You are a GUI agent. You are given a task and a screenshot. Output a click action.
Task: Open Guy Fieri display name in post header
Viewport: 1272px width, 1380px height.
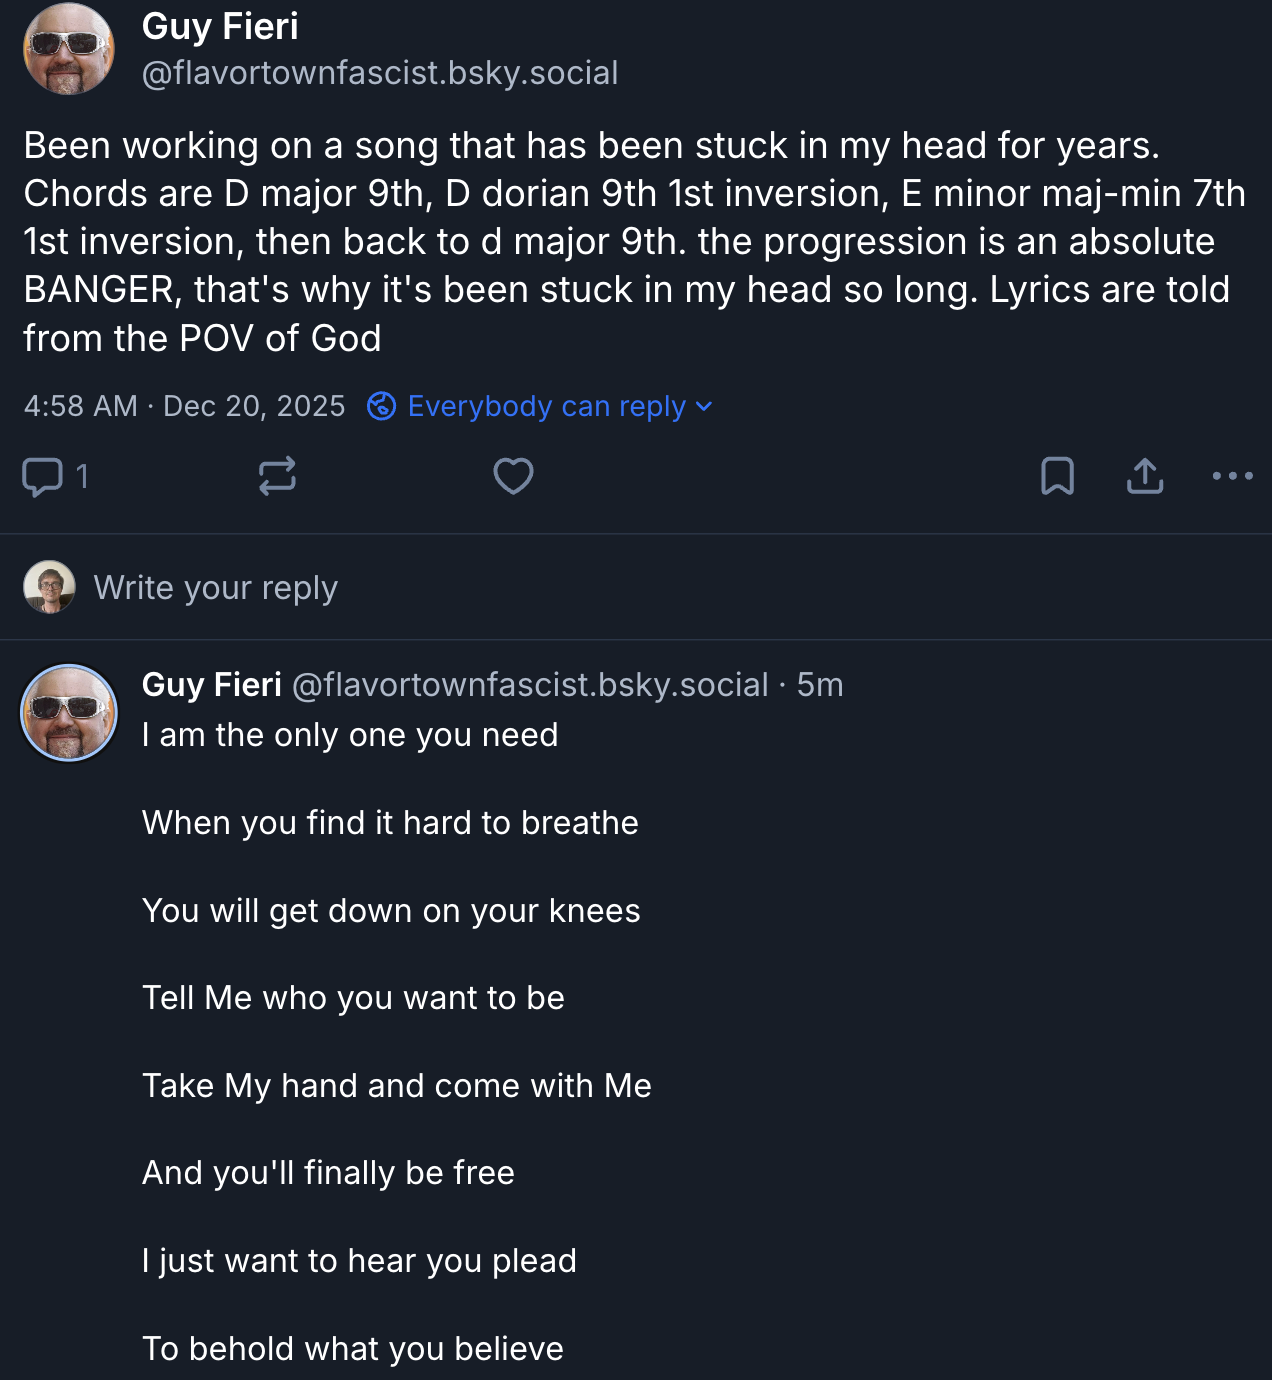[220, 27]
